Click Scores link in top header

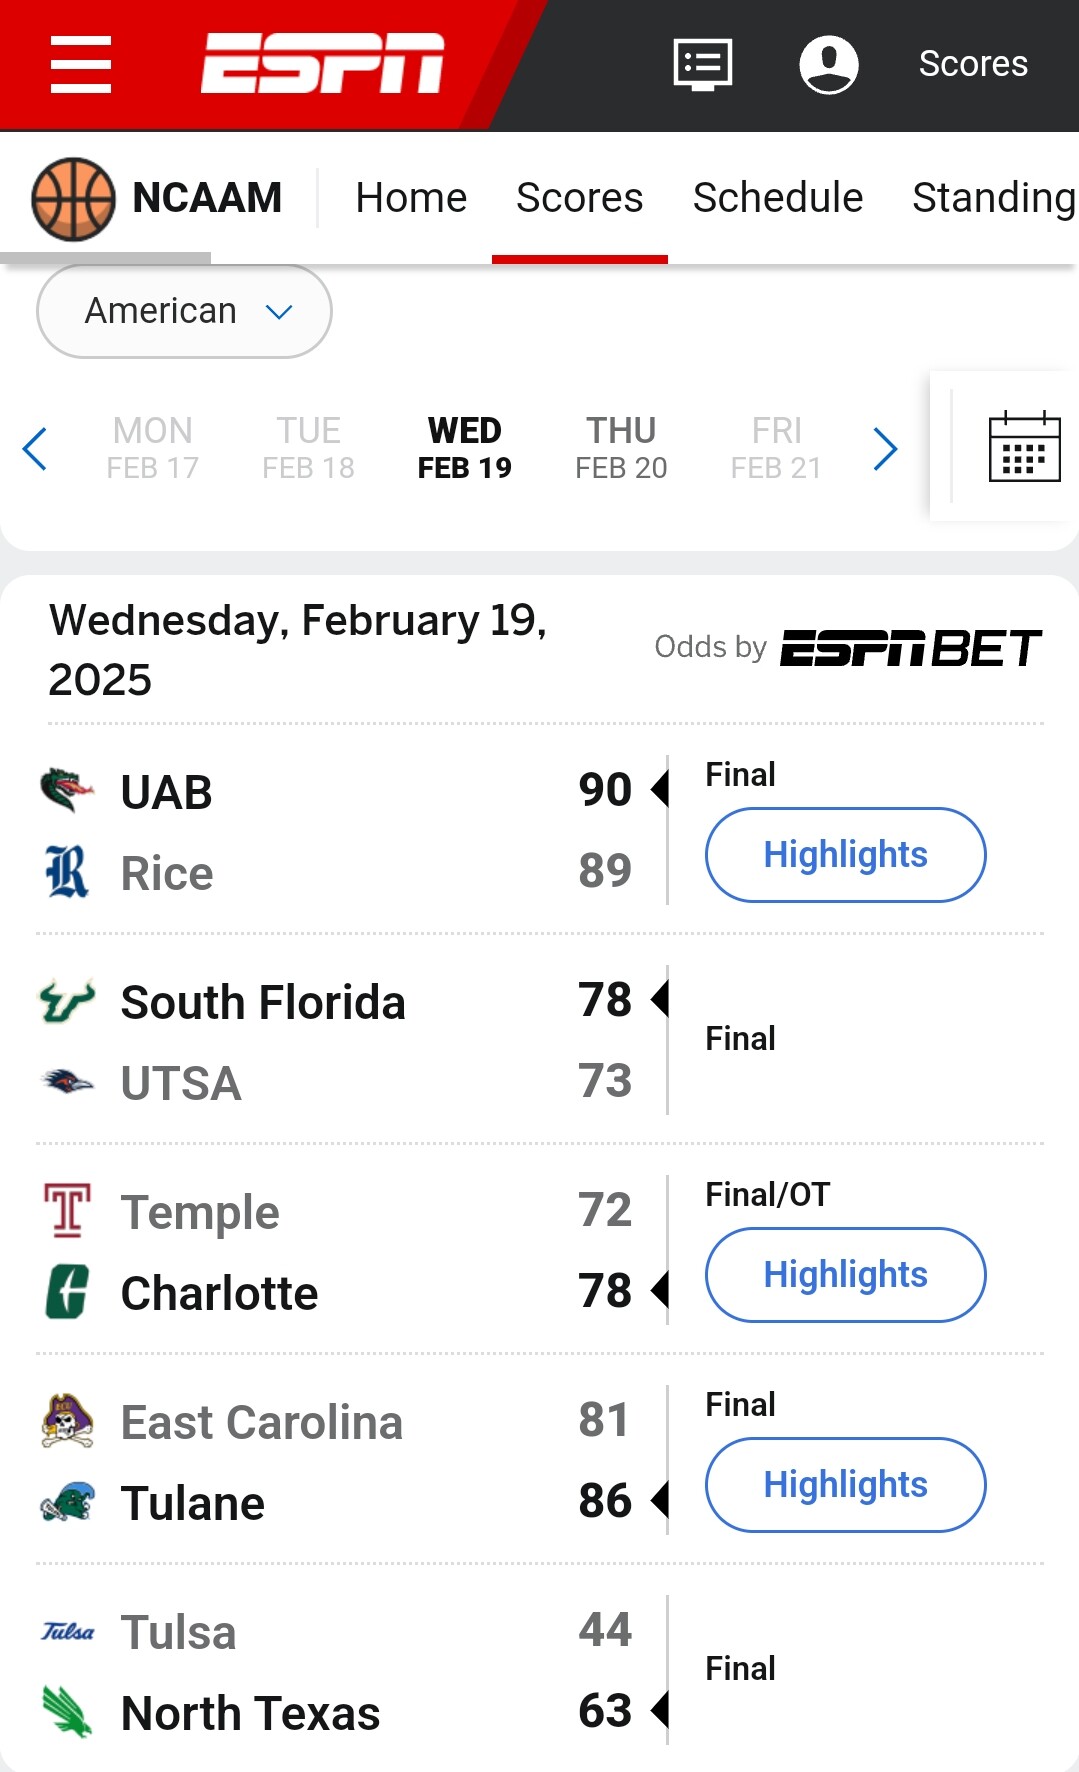point(973,64)
